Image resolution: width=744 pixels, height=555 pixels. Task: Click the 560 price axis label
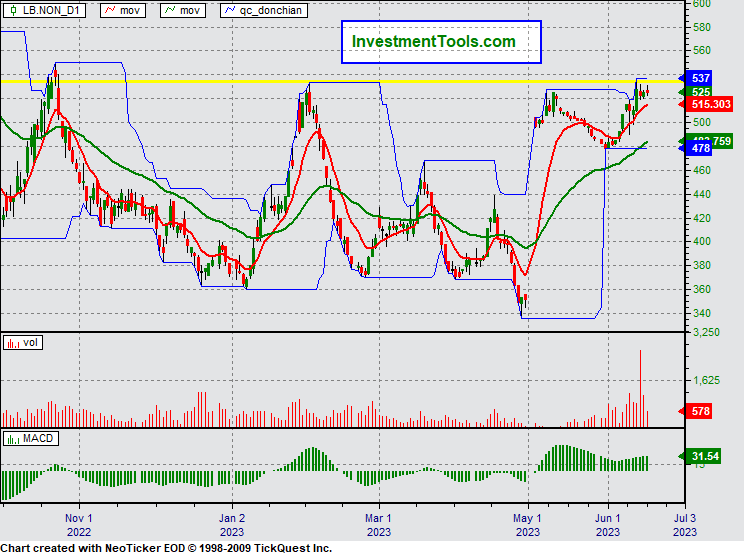(x=701, y=50)
